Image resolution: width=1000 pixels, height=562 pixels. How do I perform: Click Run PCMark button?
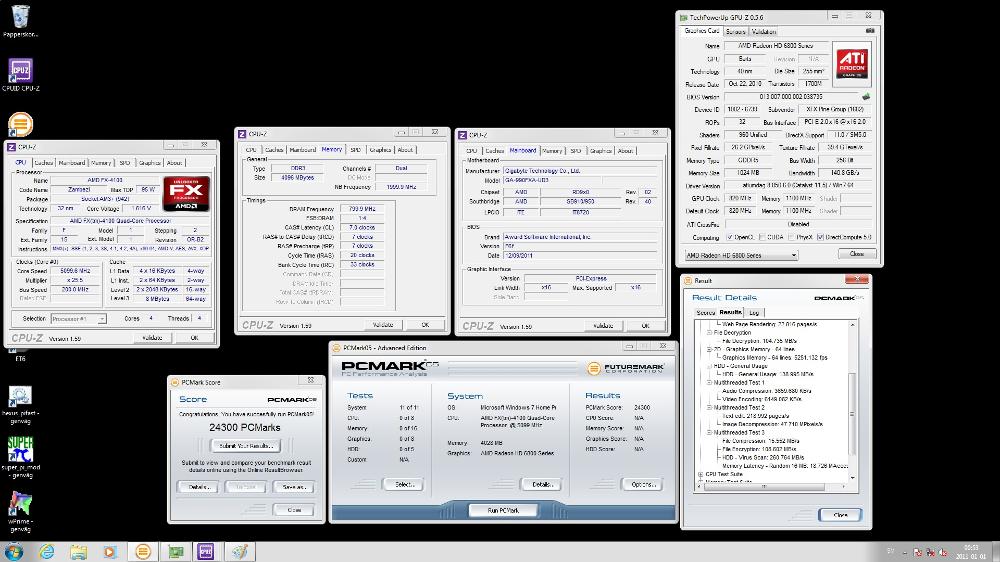tap(503, 510)
